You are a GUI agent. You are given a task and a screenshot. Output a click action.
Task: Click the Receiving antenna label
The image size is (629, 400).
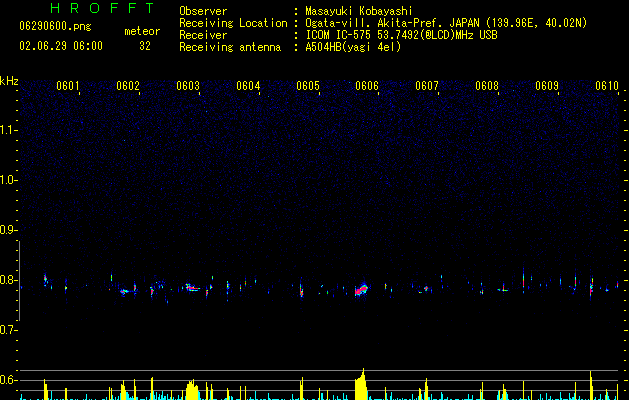click(x=230, y=47)
